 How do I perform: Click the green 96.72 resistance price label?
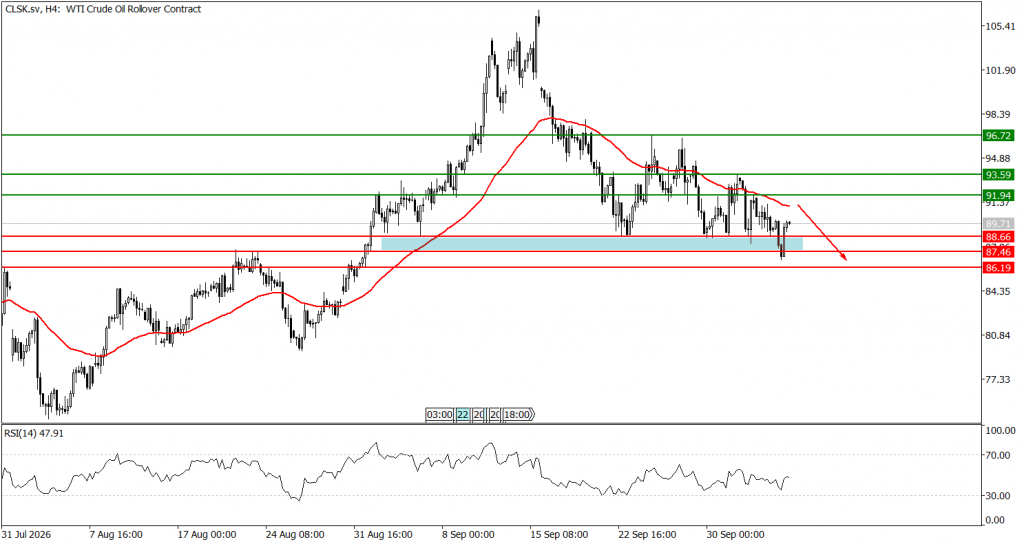coord(999,136)
